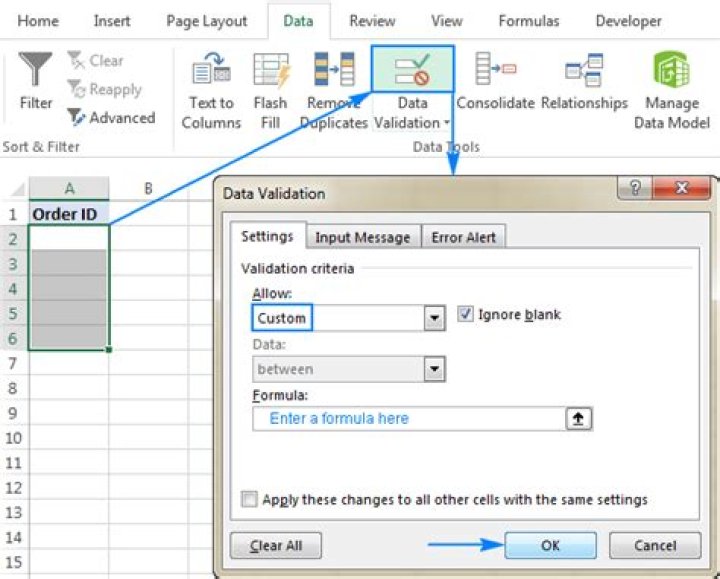Run Flash Fill from the ribbon

(271, 70)
